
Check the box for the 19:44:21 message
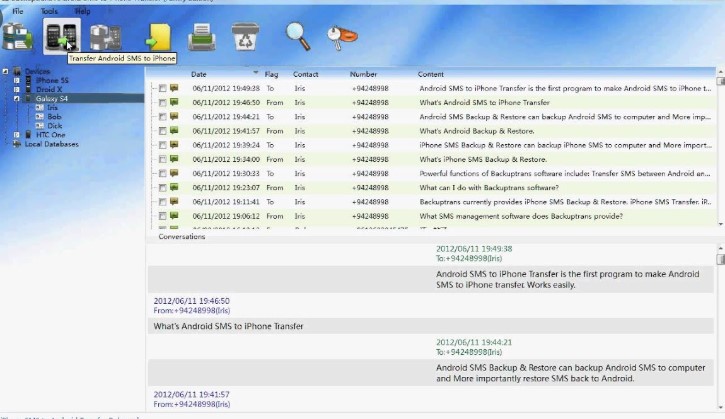[x=162, y=117]
